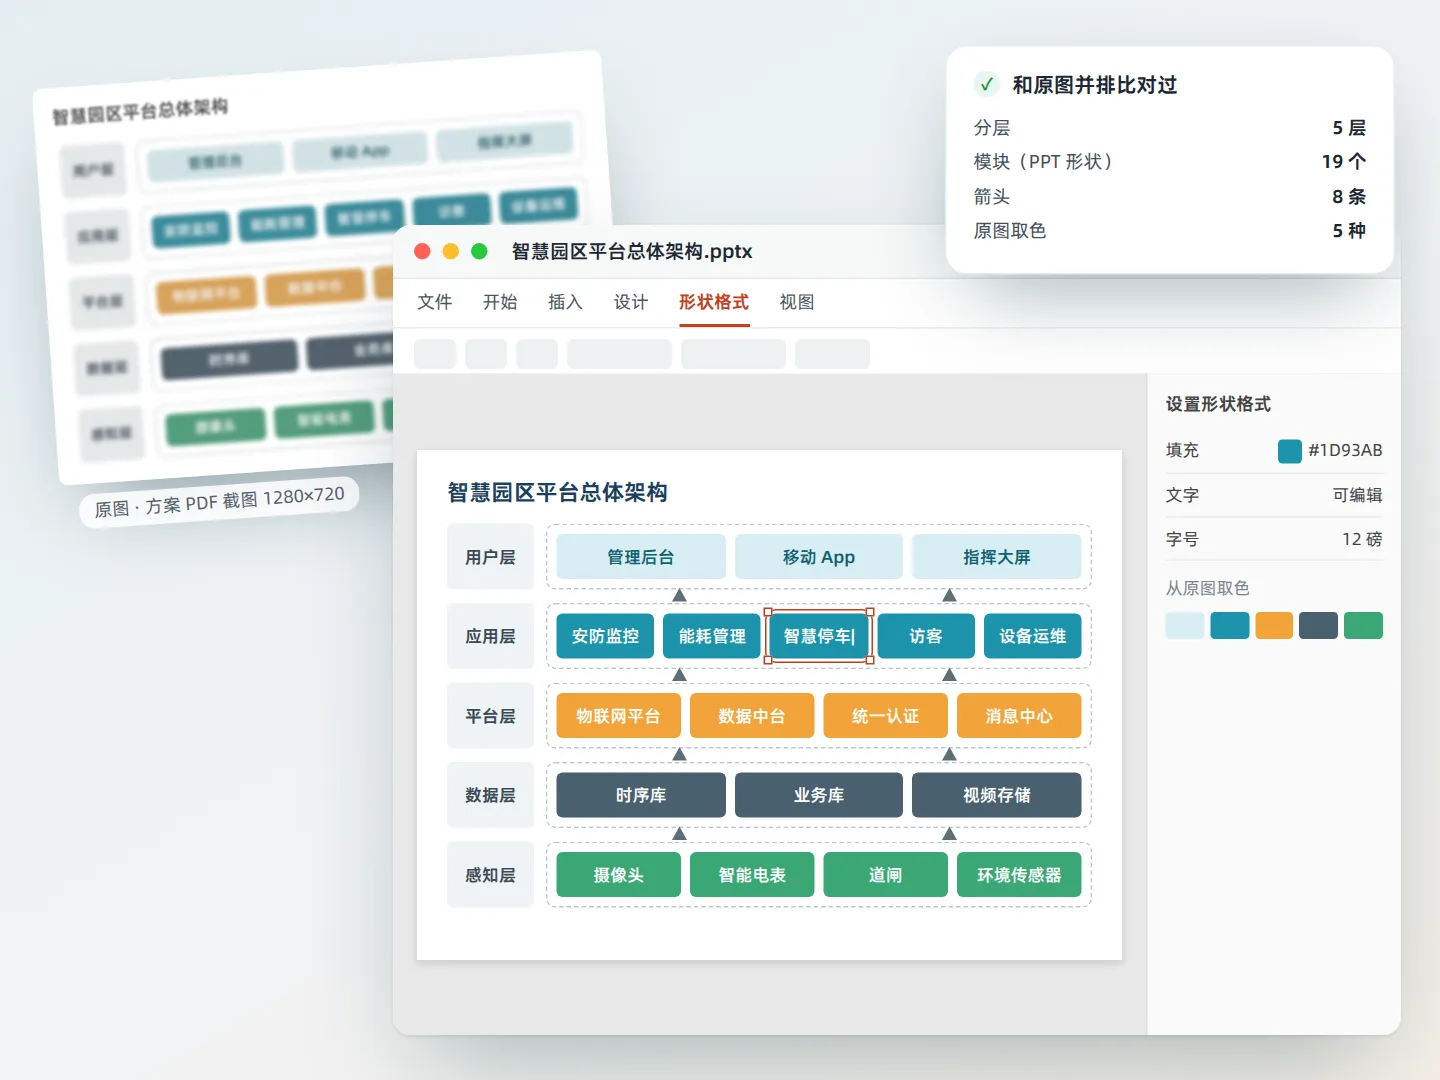Switch to the 开始 tab
This screenshot has height=1080, width=1440.
point(500,302)
